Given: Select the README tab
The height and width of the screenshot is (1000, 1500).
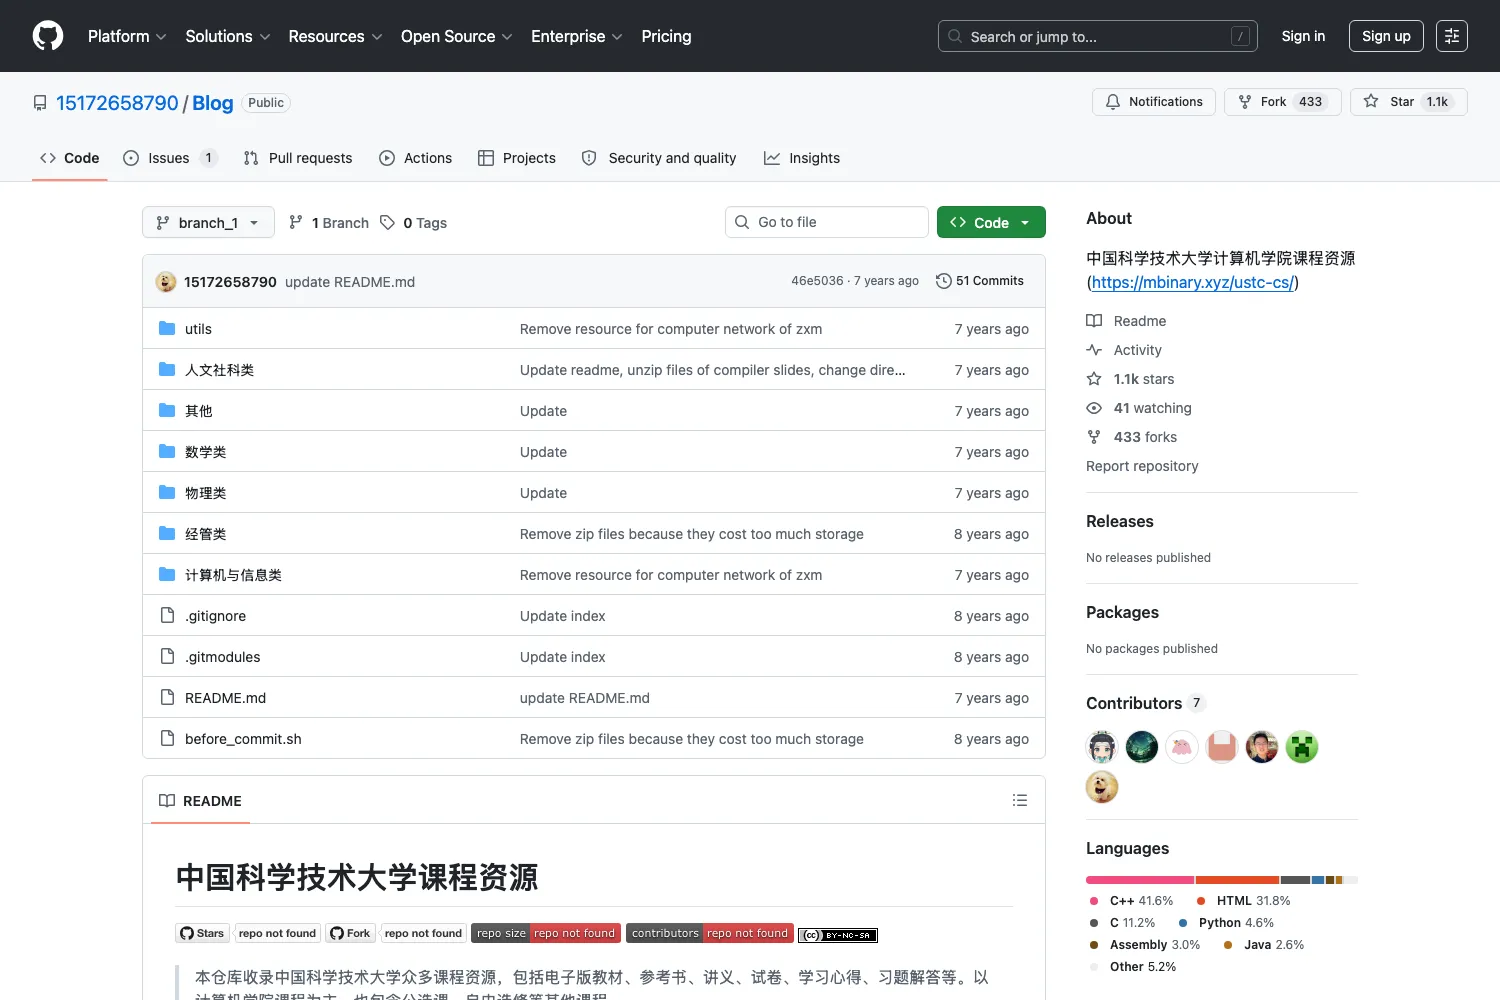Looking at the screenshot, I should click(x=200, y=801).
